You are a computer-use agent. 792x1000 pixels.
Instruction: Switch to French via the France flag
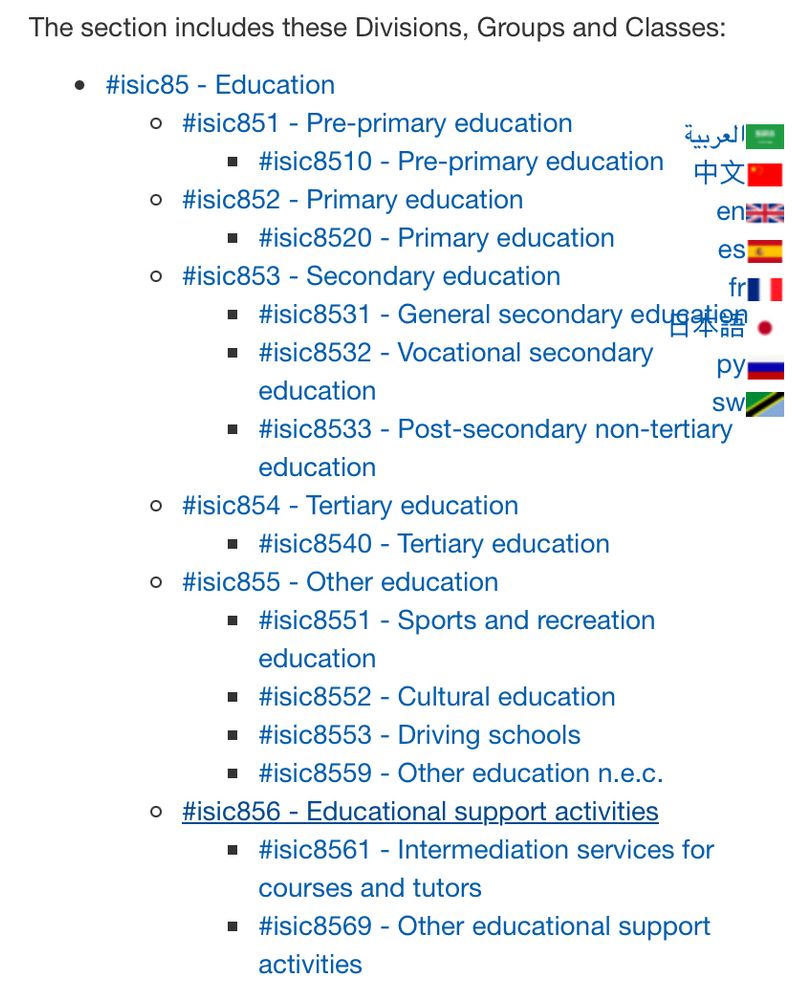(x=765, y=289)
